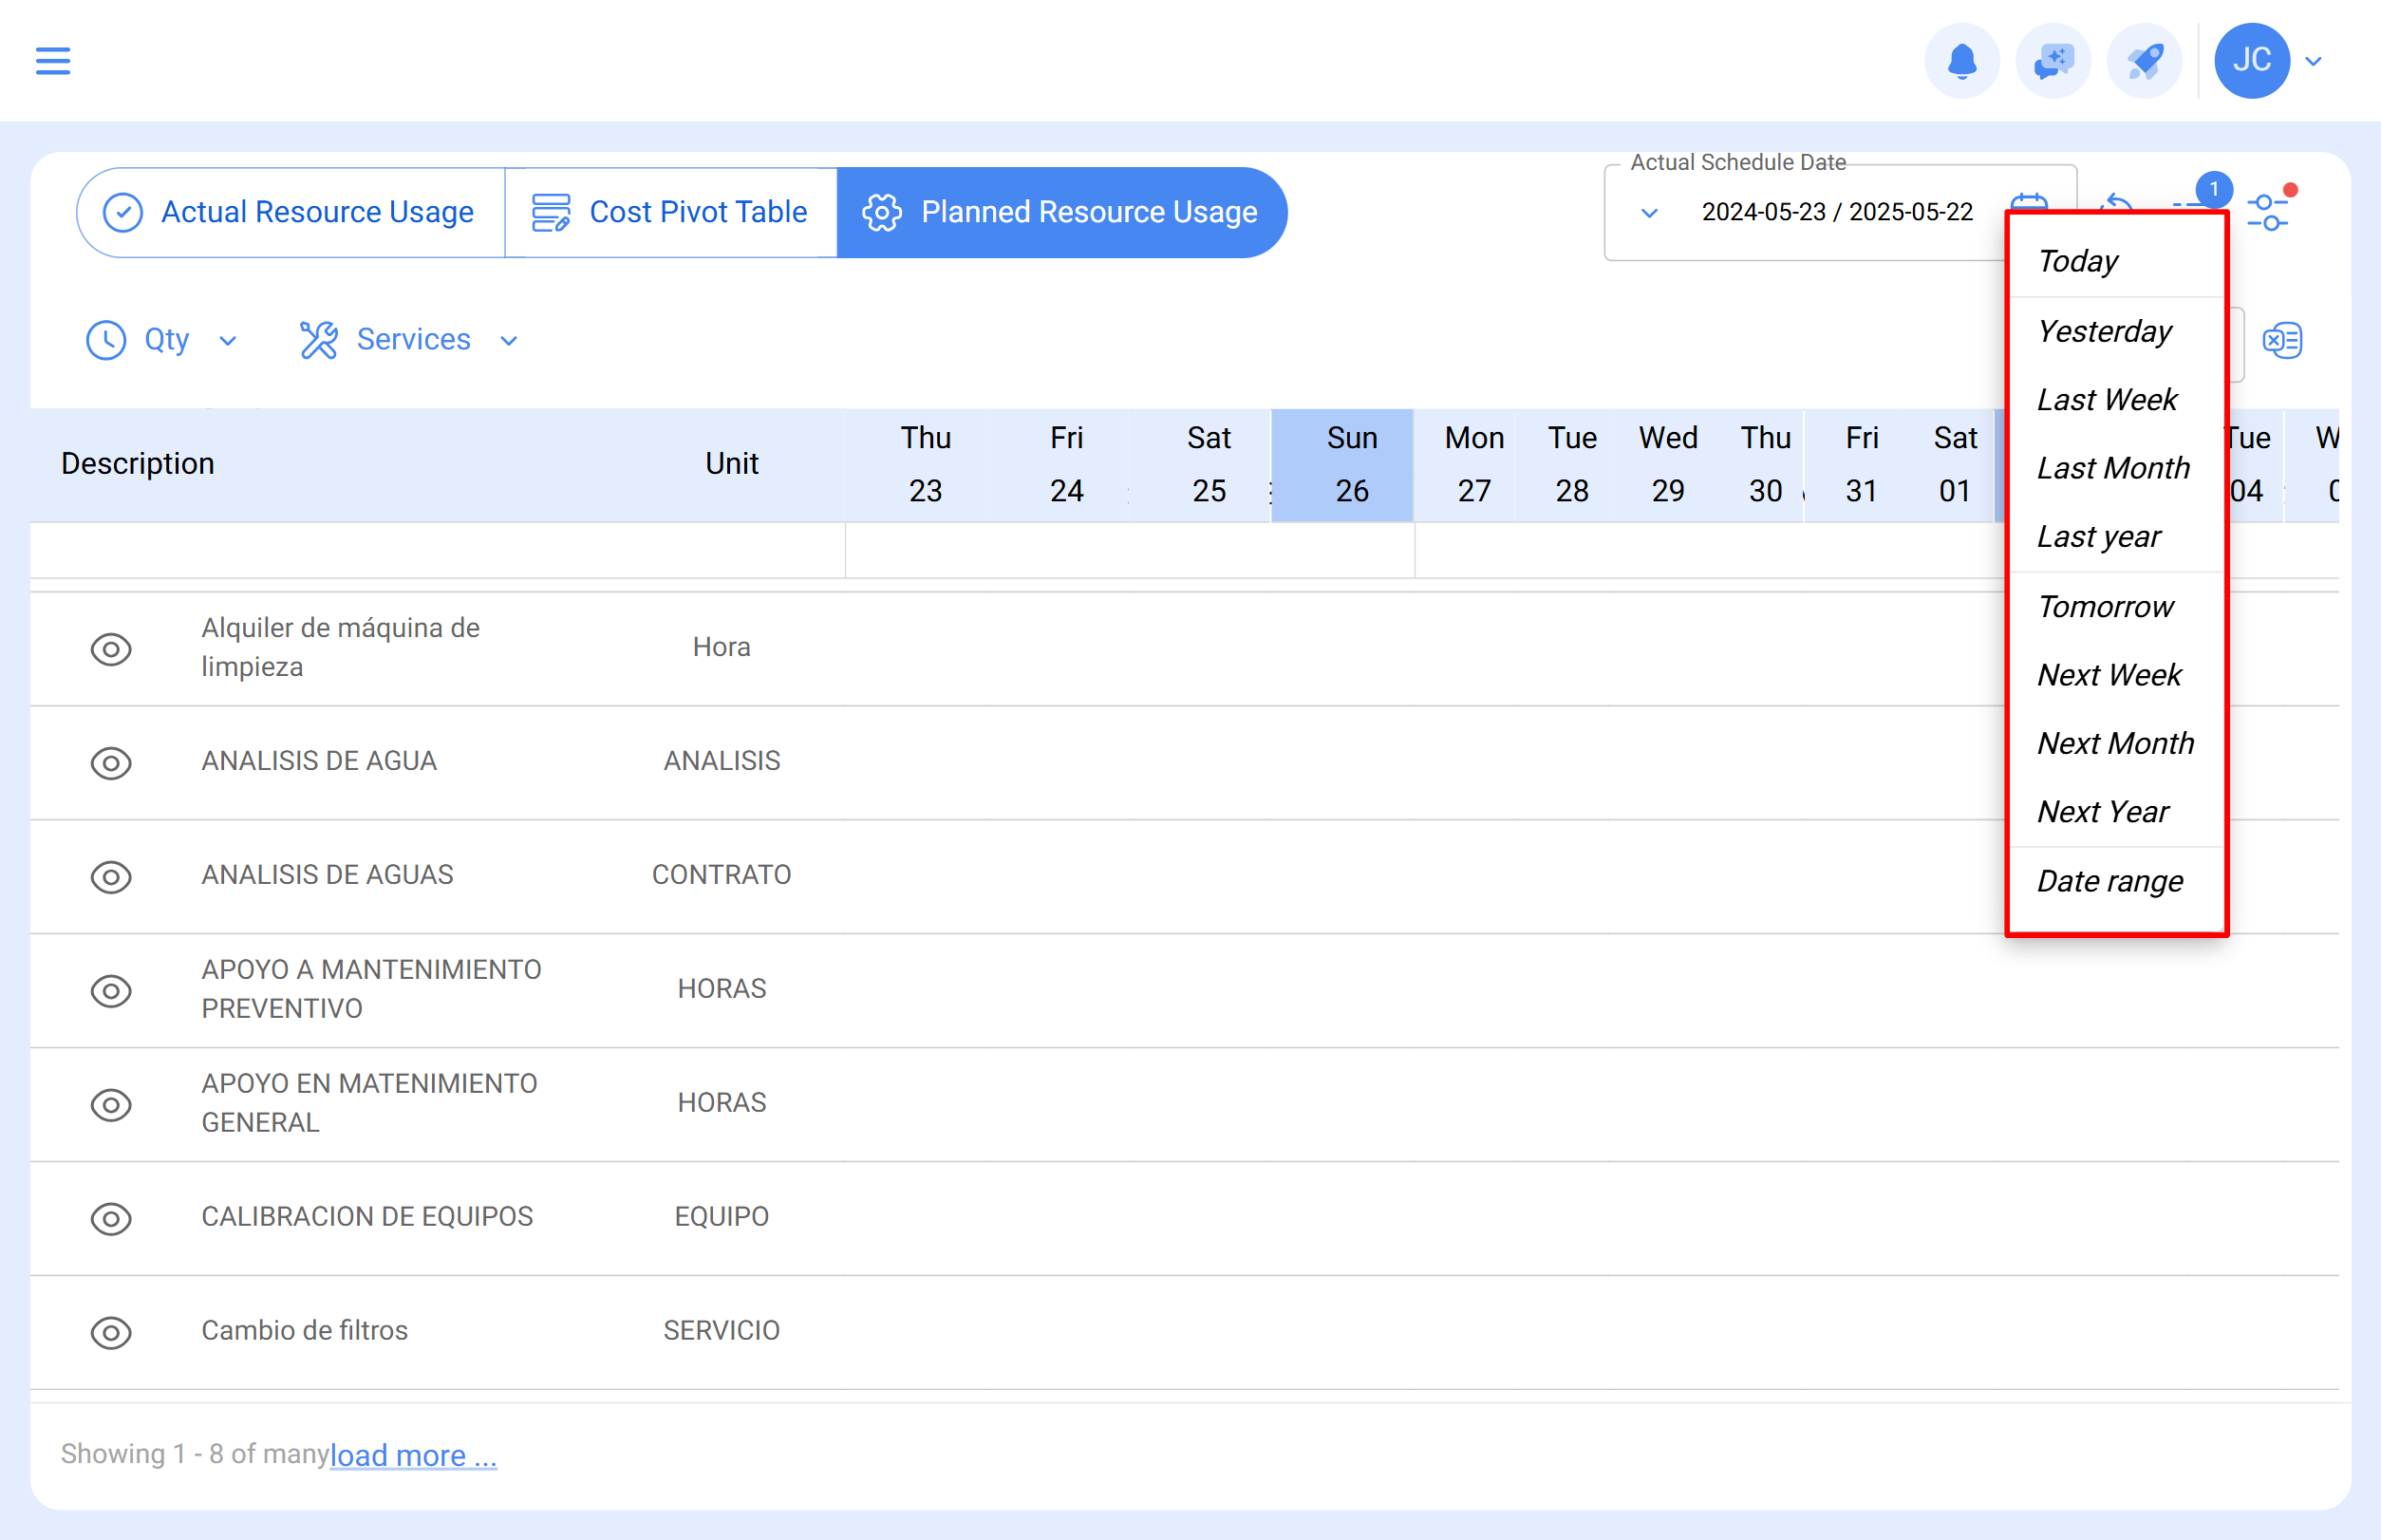Open the Services dropdown
This screenshot has height=1540, width=2381.
click(410, 340)
